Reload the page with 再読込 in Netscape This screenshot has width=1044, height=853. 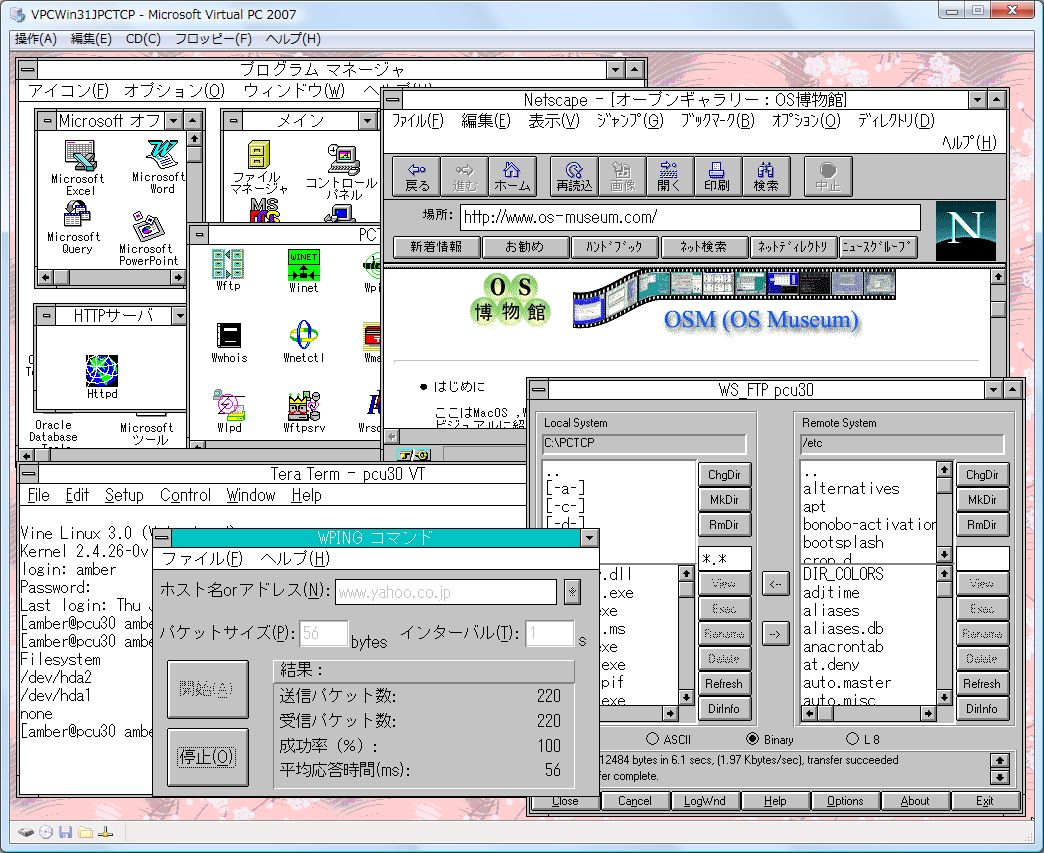coord(575,176)
